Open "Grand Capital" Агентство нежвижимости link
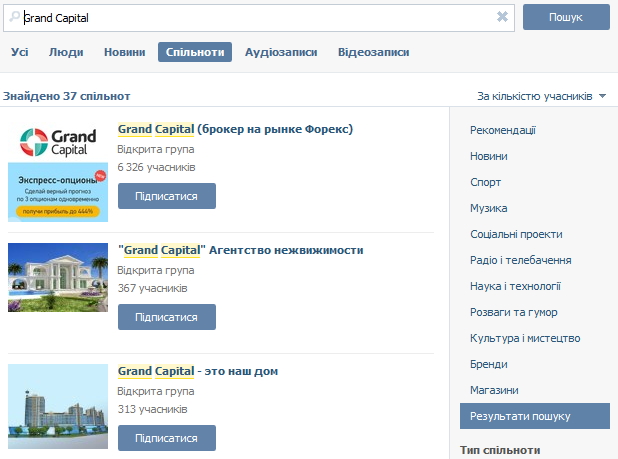This screenshot has width=618, height=459. [240, 250]
